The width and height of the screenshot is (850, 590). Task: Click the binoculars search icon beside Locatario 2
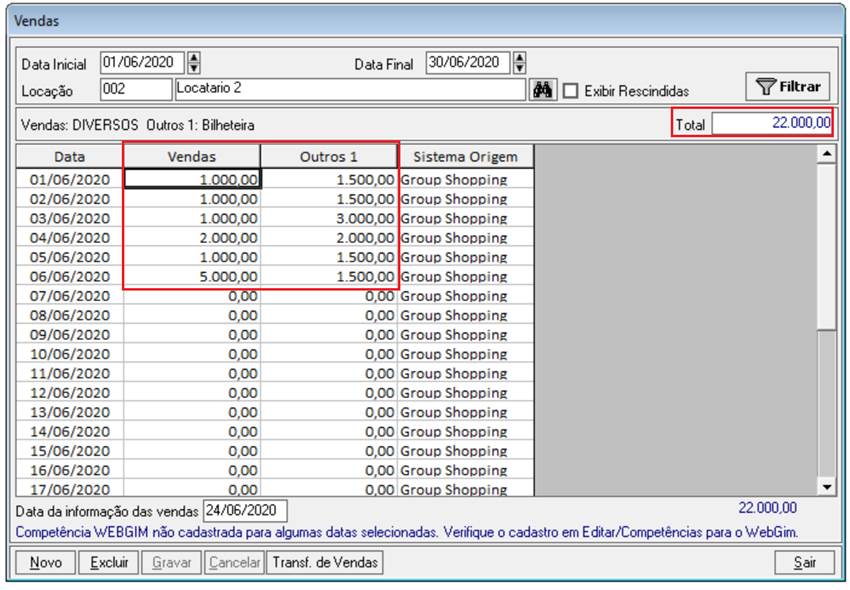[543, 89]
